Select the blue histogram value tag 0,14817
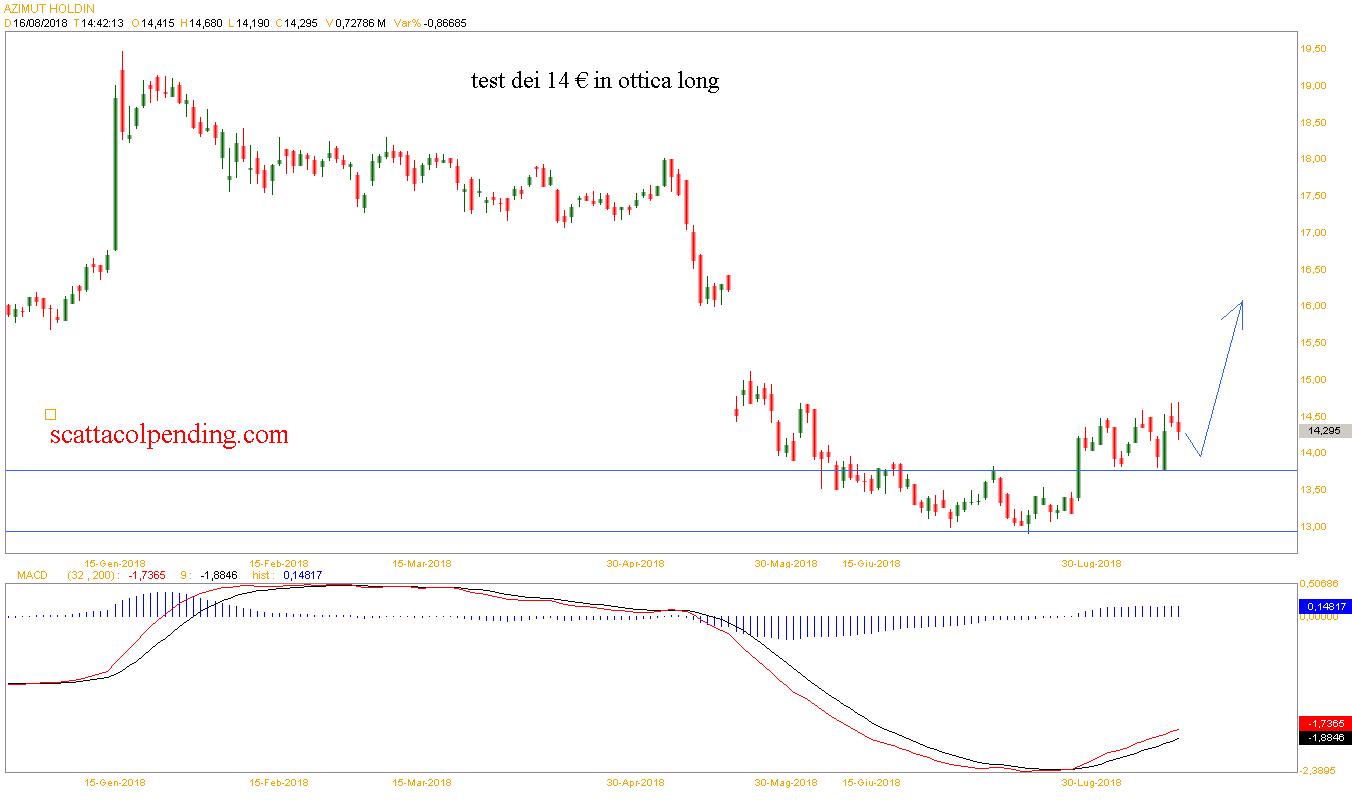The height and width of the screenshot is (800, 1352). [1324, 606]
